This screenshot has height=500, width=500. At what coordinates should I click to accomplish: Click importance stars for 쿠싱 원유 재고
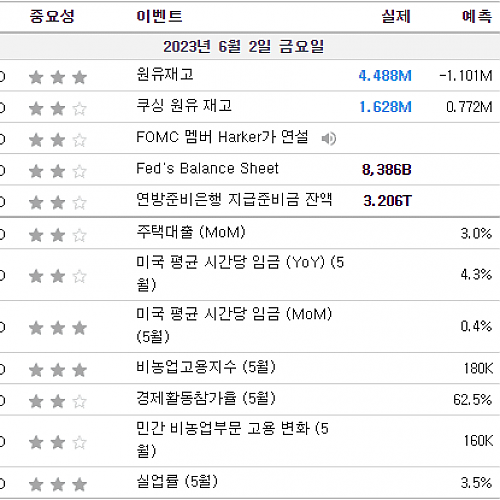click(x=58, y=108)
